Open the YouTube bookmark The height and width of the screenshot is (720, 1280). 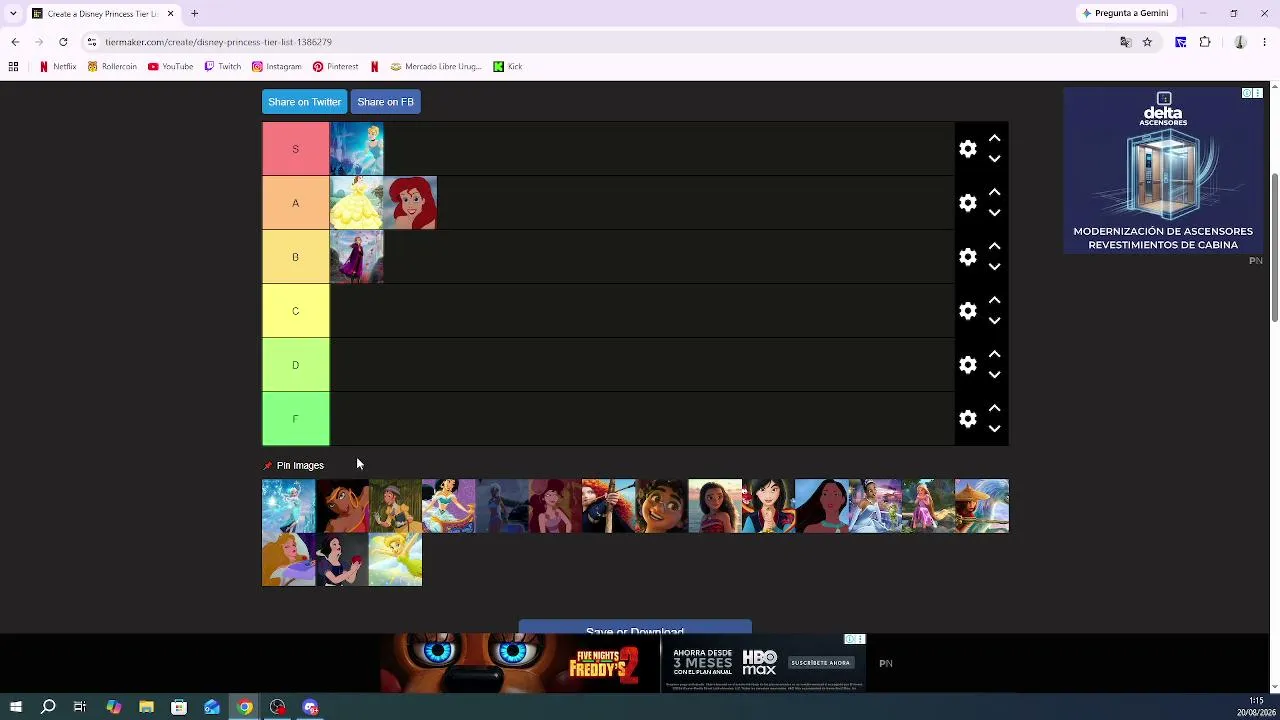click(x=170, y=67)
